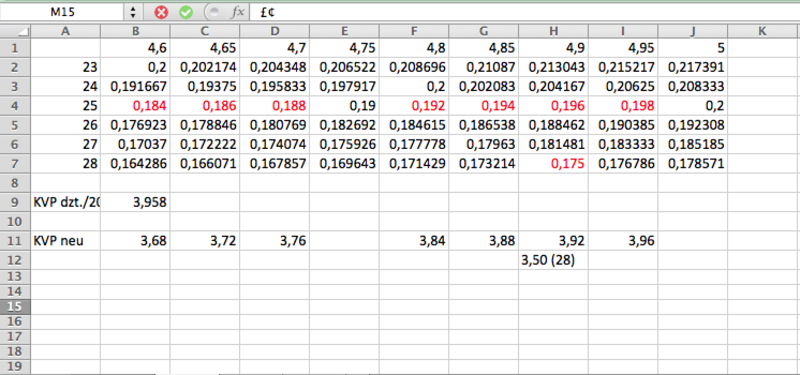The height and width of the screenshot is (375, 800).
Task: Open the Name Box stepper dropdown
Action: click(x=133, y=12)
